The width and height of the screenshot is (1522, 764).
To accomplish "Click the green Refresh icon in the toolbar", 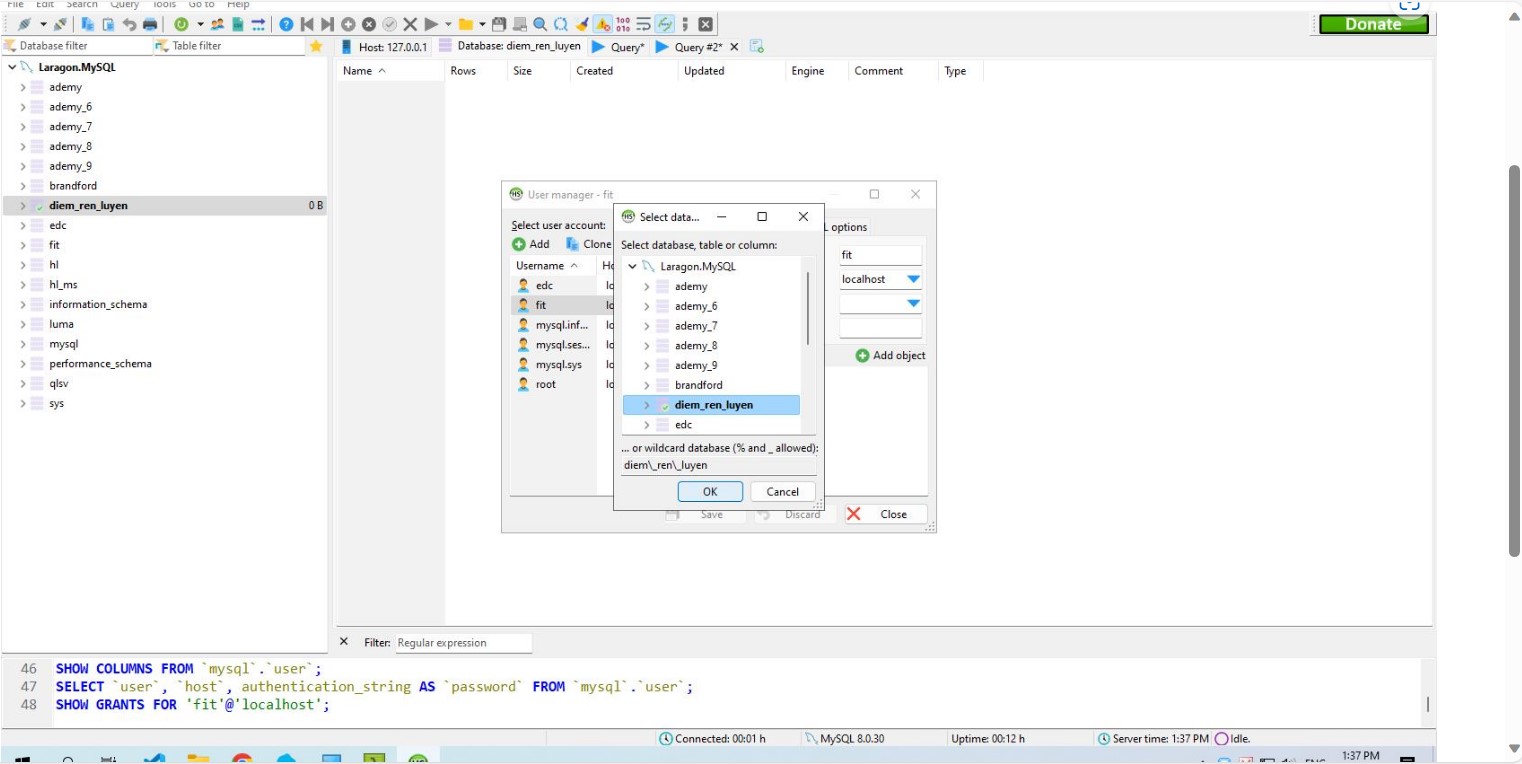I will [x=181, y=24].
